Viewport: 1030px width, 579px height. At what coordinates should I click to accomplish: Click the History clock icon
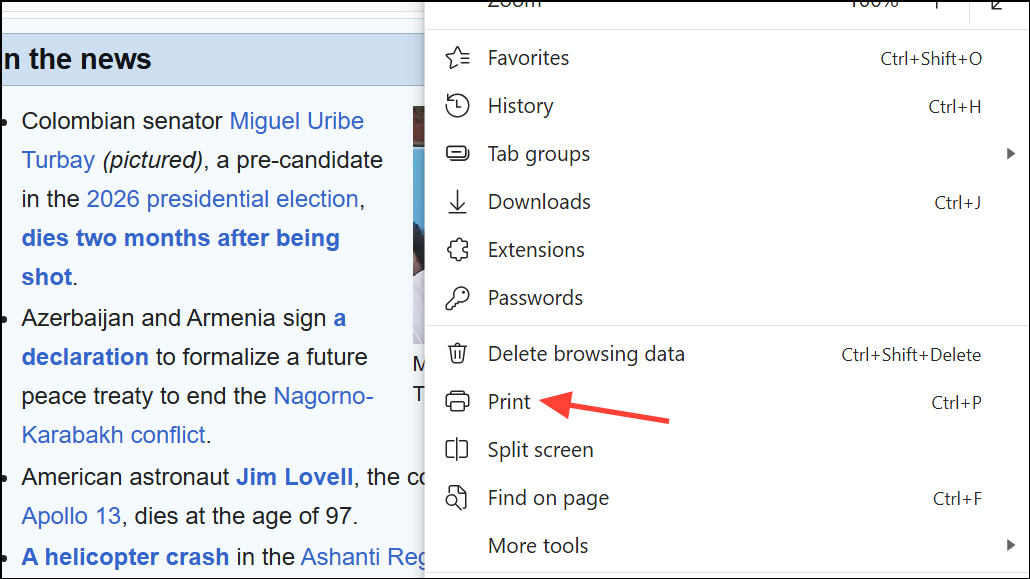(457, 106)
